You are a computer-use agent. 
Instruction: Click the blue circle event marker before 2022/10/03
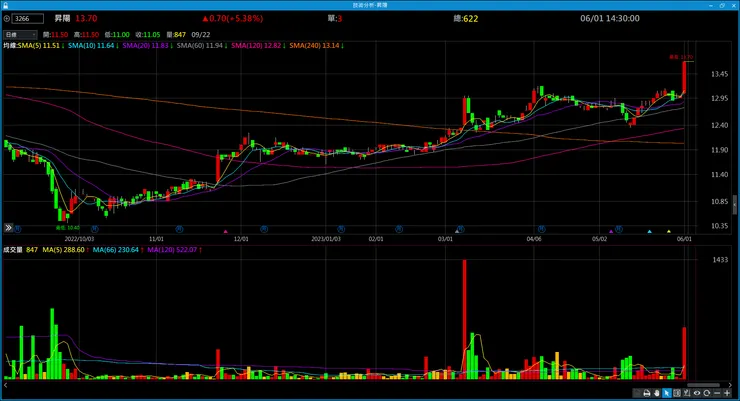coord(17,229)
